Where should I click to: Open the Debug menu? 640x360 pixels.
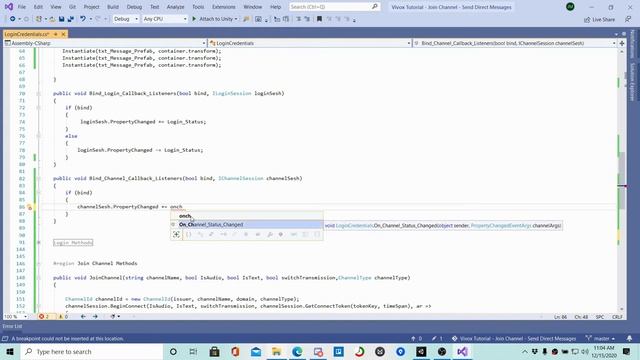[134, 7]
